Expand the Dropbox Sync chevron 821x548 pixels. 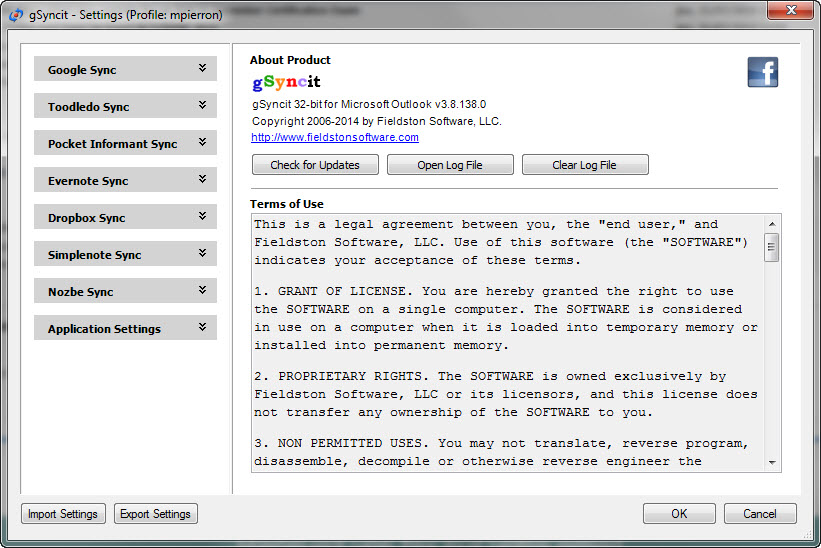click(x=202, y=216)
